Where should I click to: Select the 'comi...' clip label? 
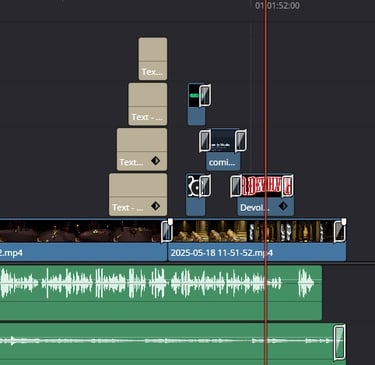(x=222, y=162)
